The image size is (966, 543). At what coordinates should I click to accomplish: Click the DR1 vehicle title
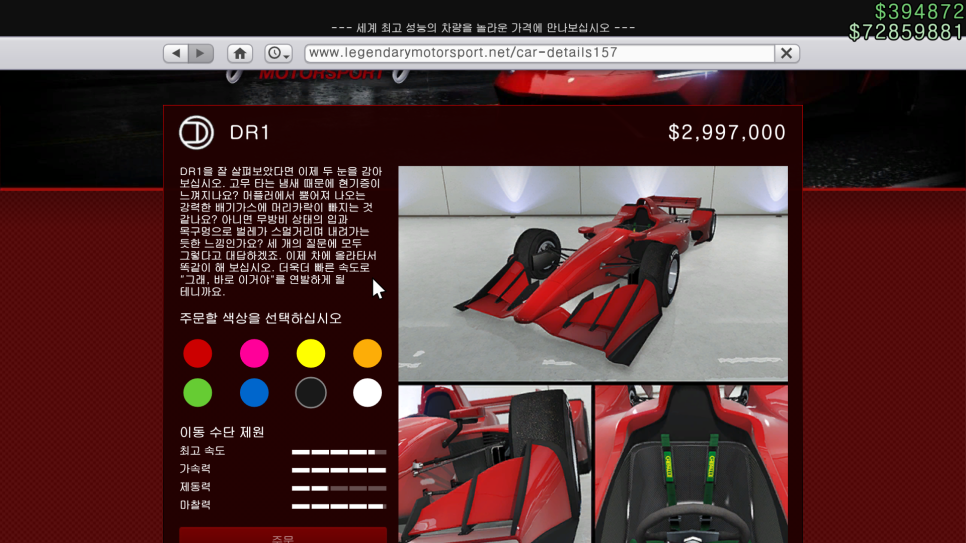click(250, 133)
